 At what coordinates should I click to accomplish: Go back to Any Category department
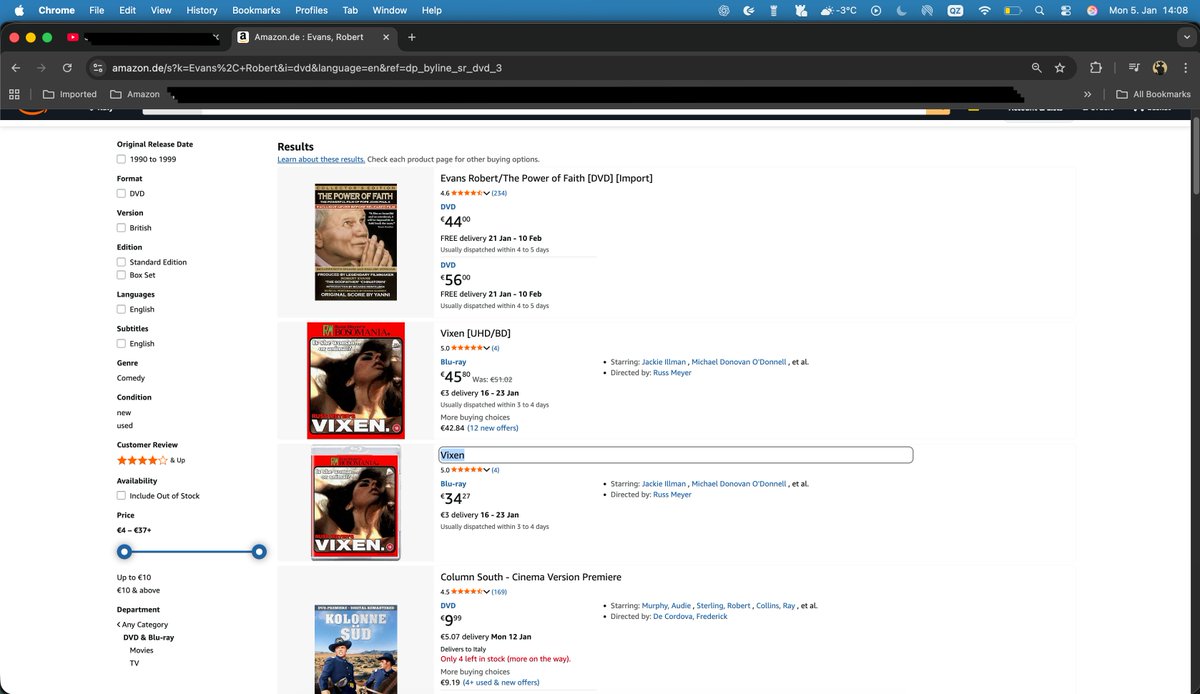click(142, 624)
